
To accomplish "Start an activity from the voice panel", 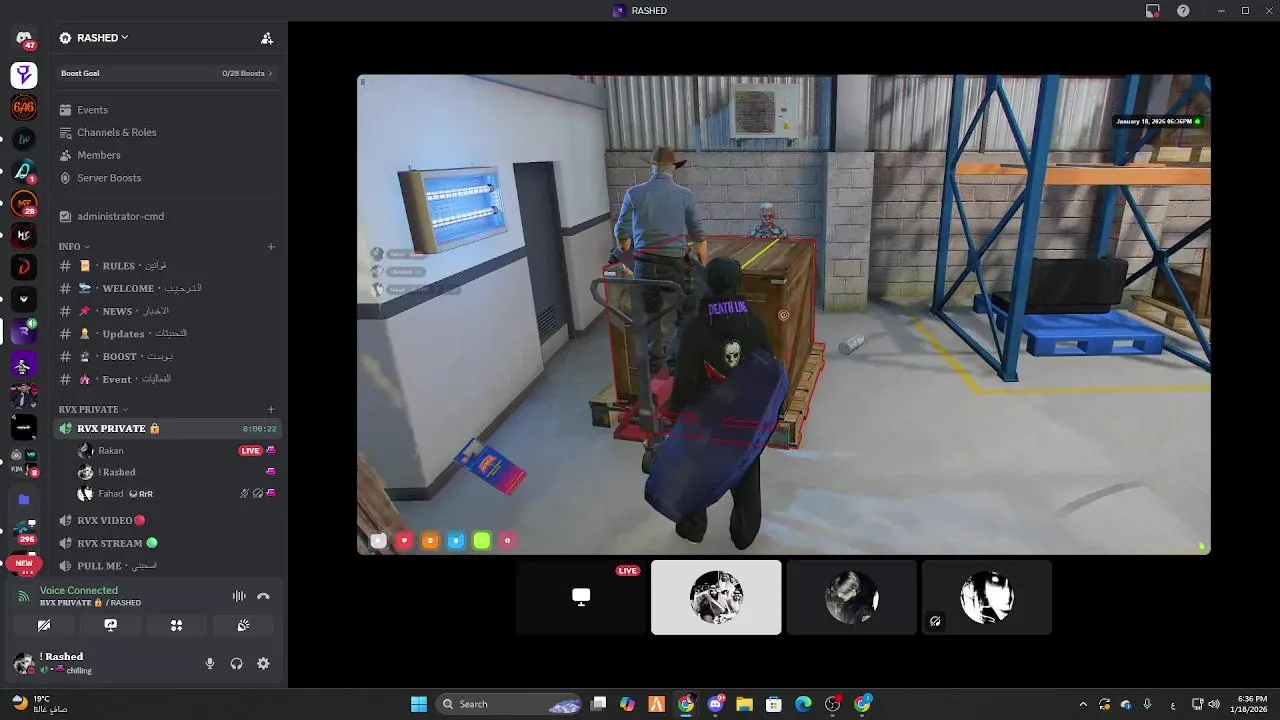I will point(176,625).
